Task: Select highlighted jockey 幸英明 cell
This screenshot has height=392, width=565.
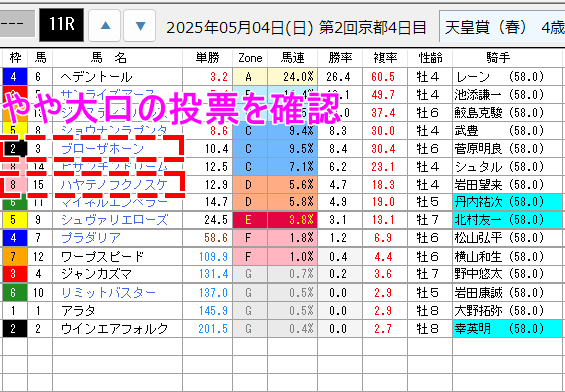Action: click(x=507, y=329)
